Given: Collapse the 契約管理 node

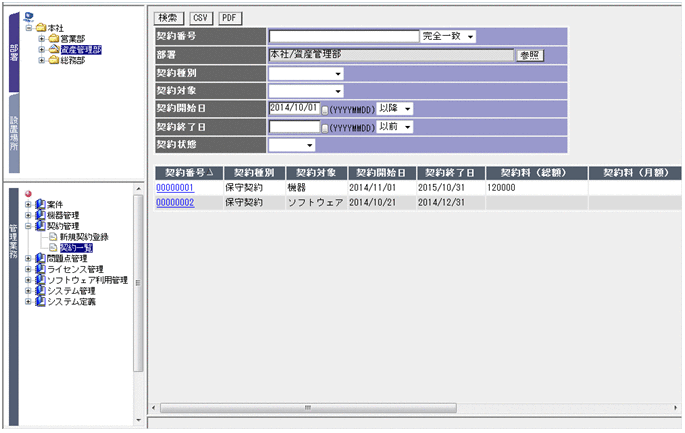Looking at the screenshot, I should (x=28, y=226).
